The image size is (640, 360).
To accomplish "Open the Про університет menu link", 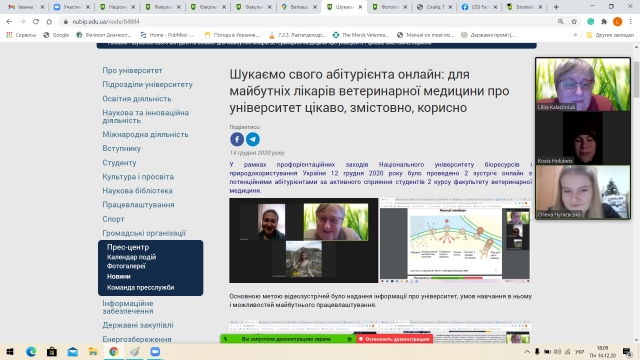I will pyautogui.click(x=132, y=71).
